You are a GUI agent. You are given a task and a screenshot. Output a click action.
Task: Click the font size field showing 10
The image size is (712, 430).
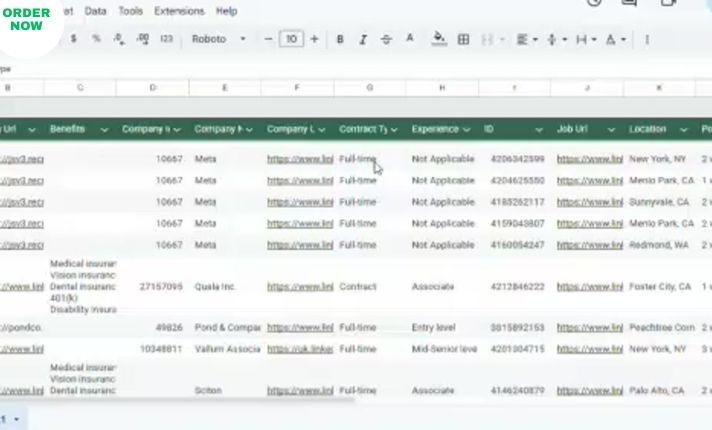[x=291, y=39]
